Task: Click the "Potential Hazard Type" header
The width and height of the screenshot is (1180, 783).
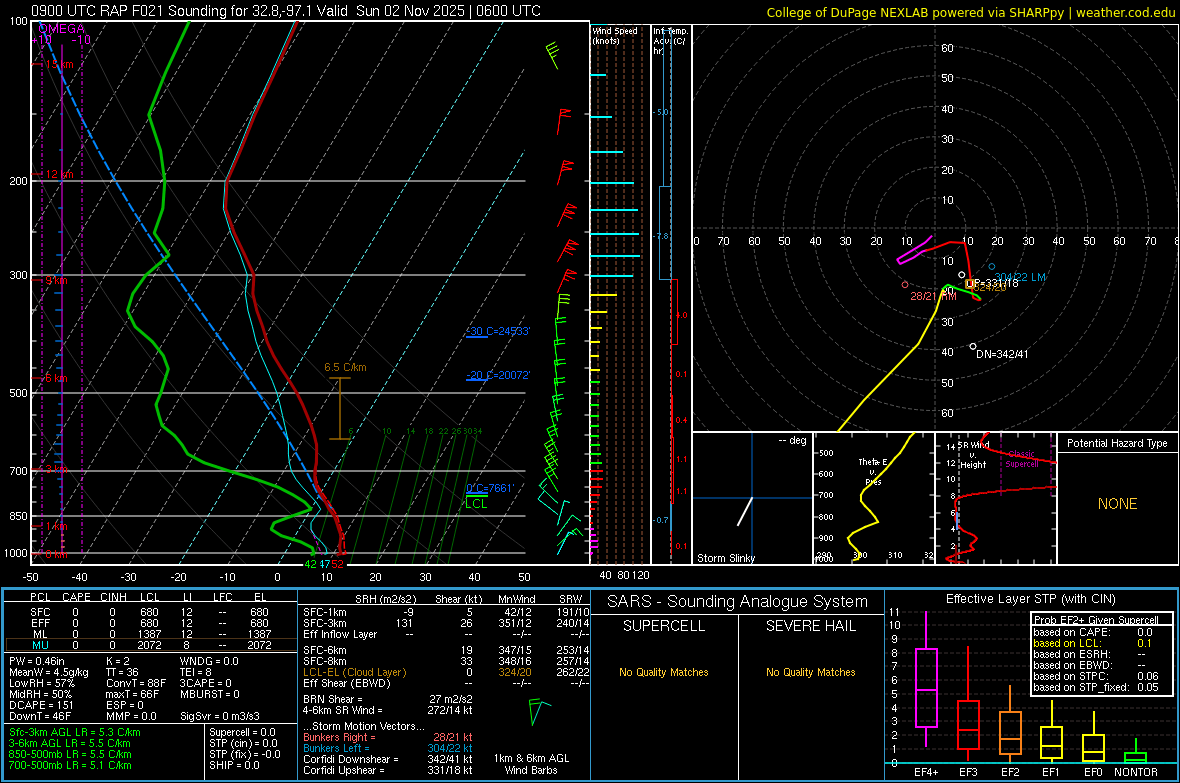Action: (x=1117, y=443)
